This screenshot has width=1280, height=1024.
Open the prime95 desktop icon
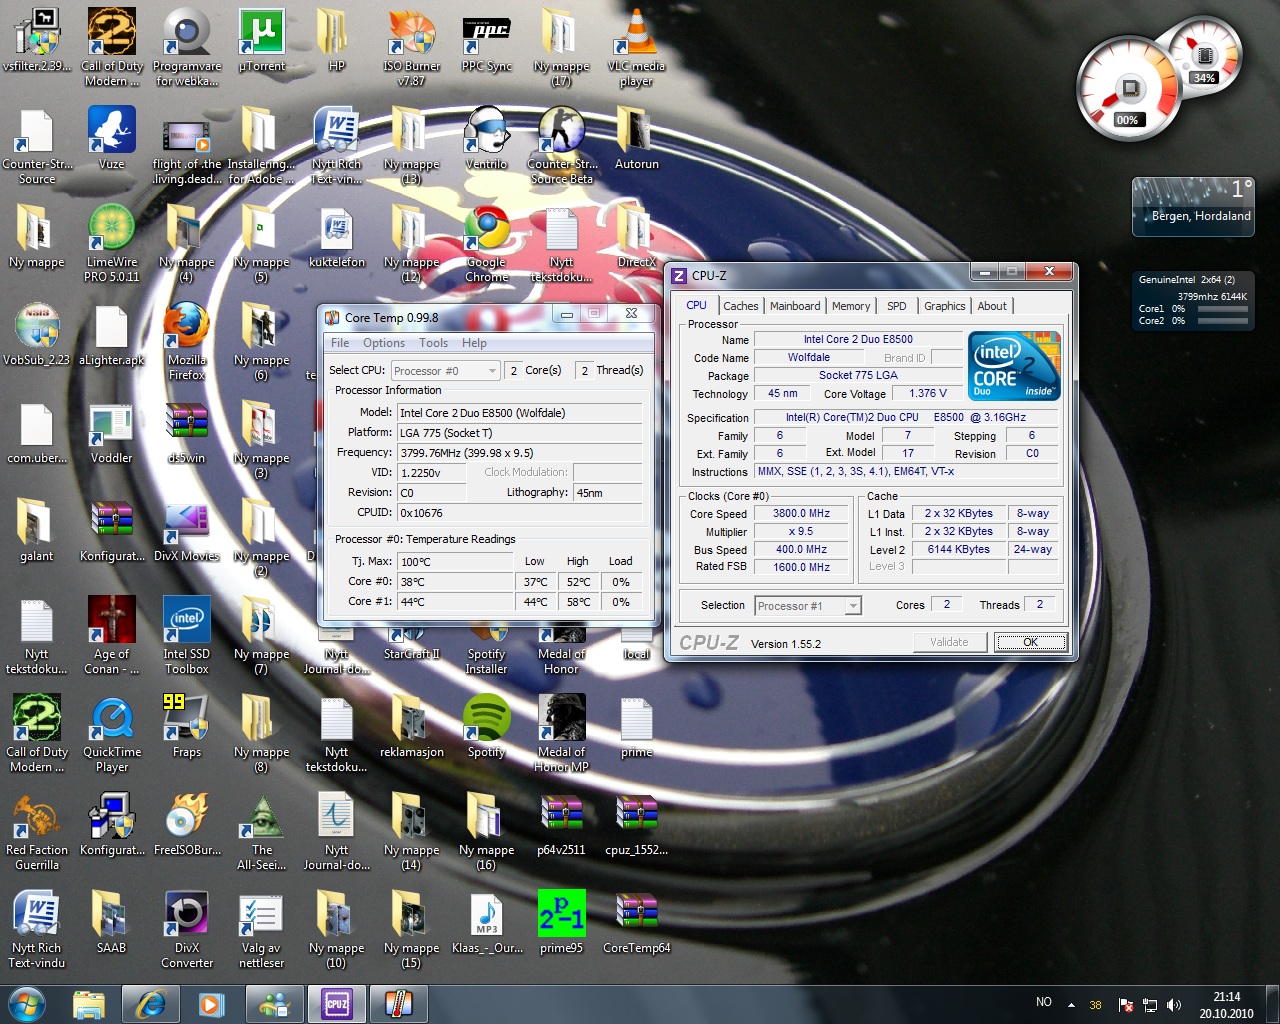[561, 922]
